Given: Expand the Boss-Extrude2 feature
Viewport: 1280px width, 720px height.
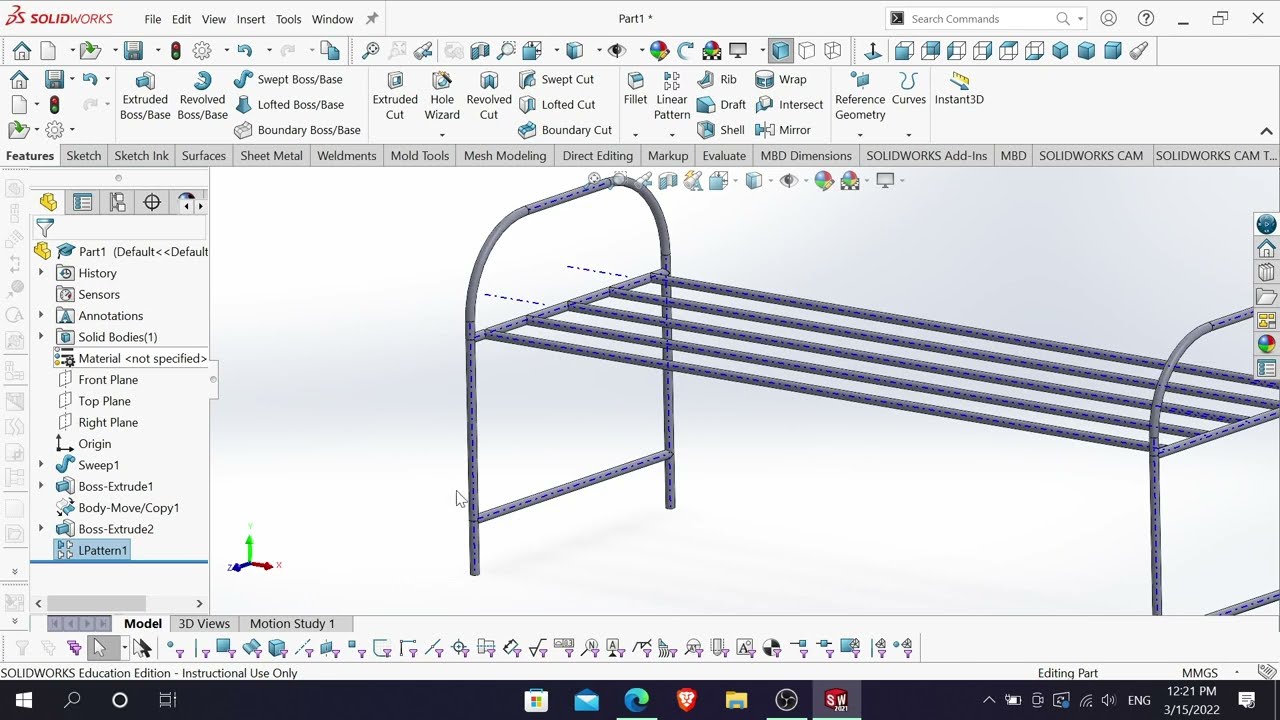Looking at the screenshot, I should [41, 529].
